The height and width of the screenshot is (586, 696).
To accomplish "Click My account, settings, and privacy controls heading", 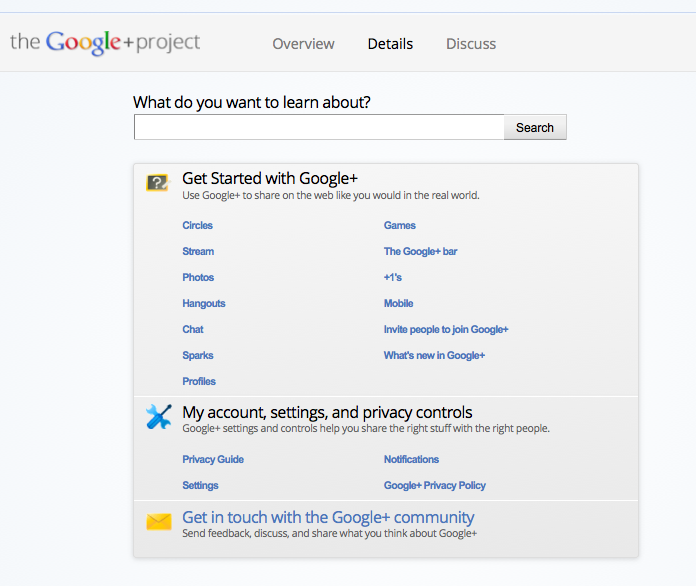I will click(x=327, y=412).
